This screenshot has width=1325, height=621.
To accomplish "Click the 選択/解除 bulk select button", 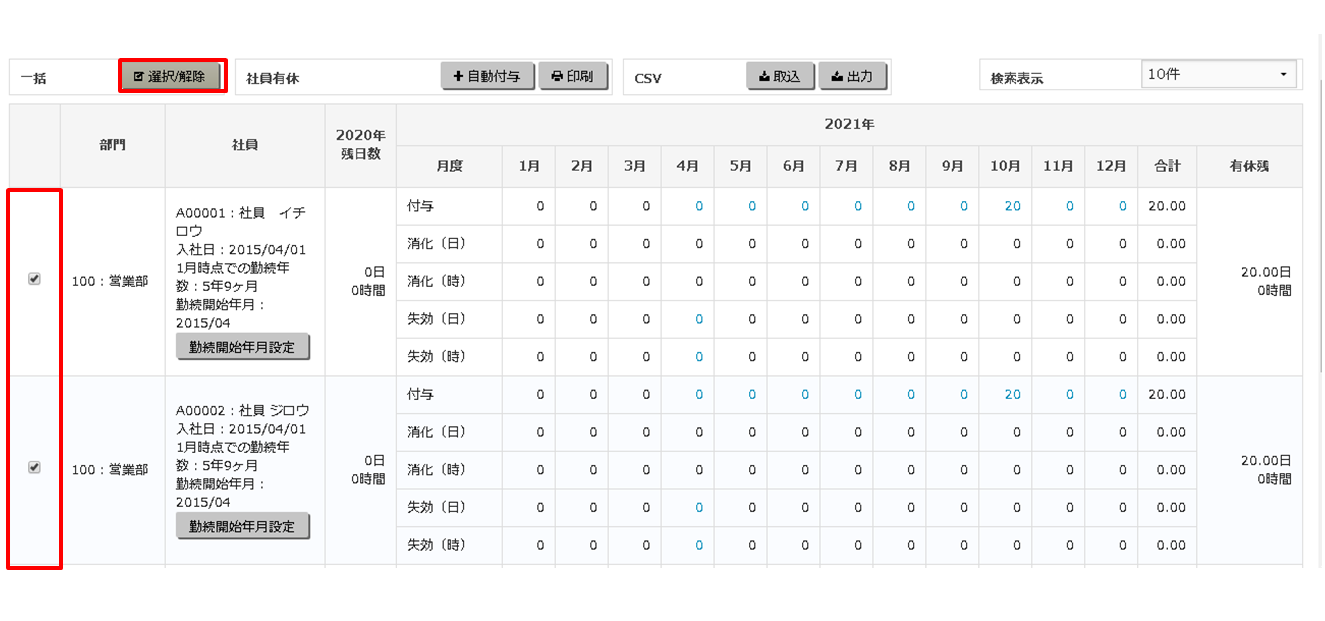I will (170, 77).
